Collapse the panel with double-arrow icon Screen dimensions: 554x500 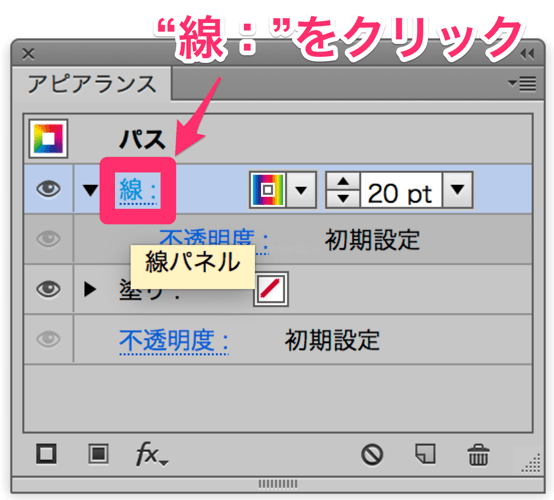(x=527, y=54)
